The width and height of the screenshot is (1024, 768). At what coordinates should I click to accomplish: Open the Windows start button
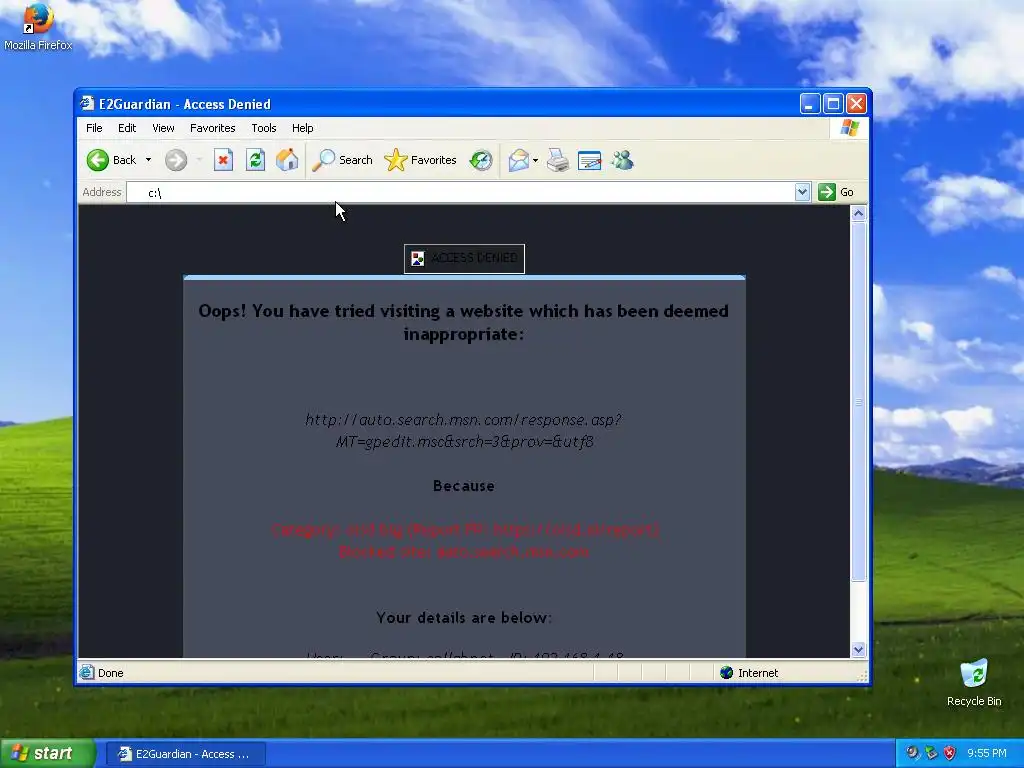[x=47, y=753]
